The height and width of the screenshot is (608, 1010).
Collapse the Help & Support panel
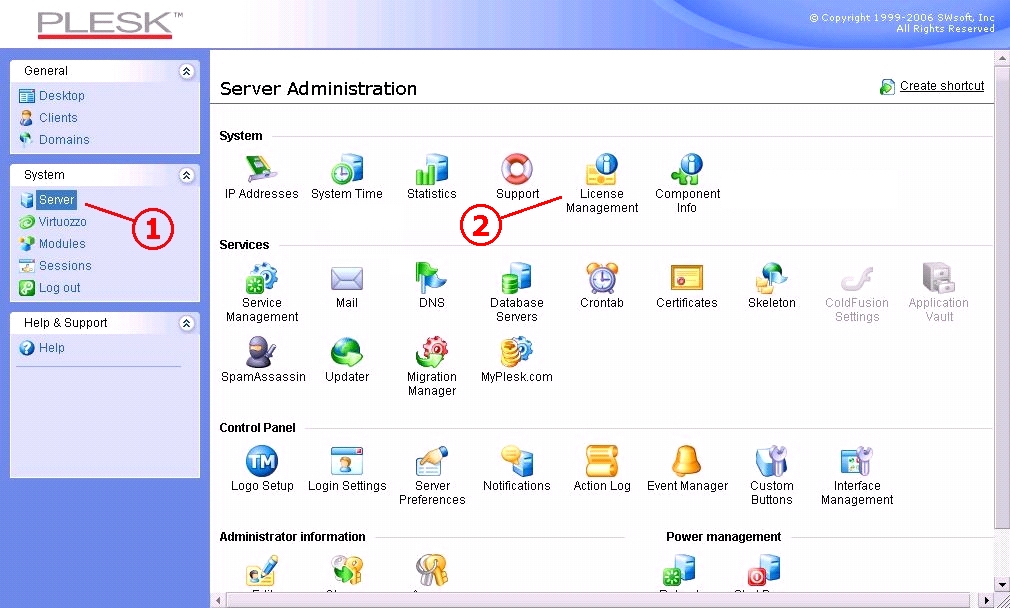(x=186, y=323)
